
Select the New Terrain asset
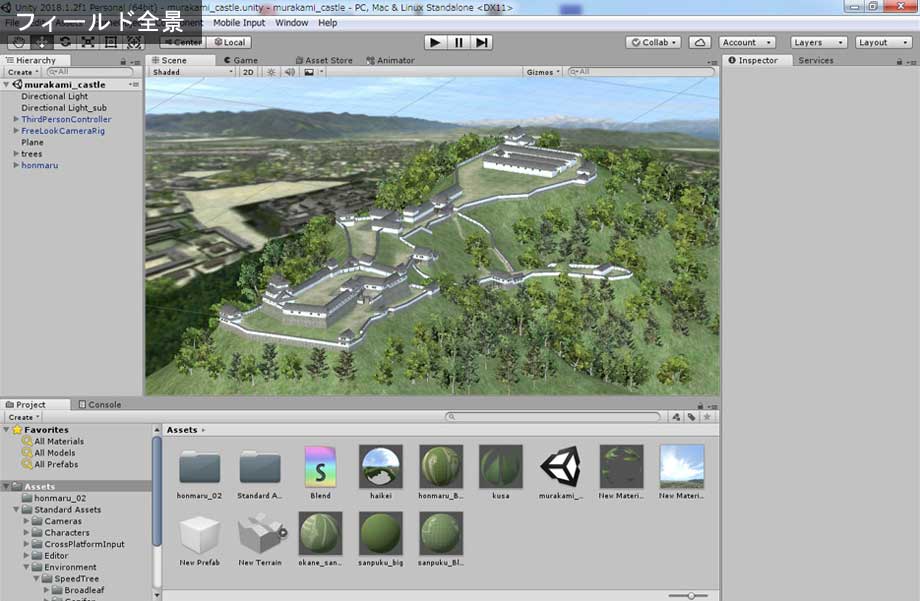pos(260,539)
